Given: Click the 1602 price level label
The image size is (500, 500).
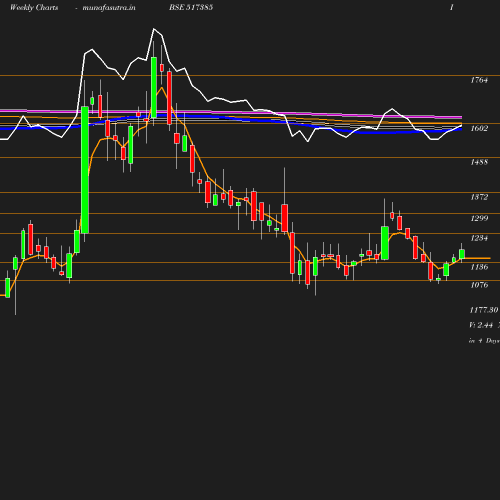Looking at the screenshot, I should (x=479, y=129).
